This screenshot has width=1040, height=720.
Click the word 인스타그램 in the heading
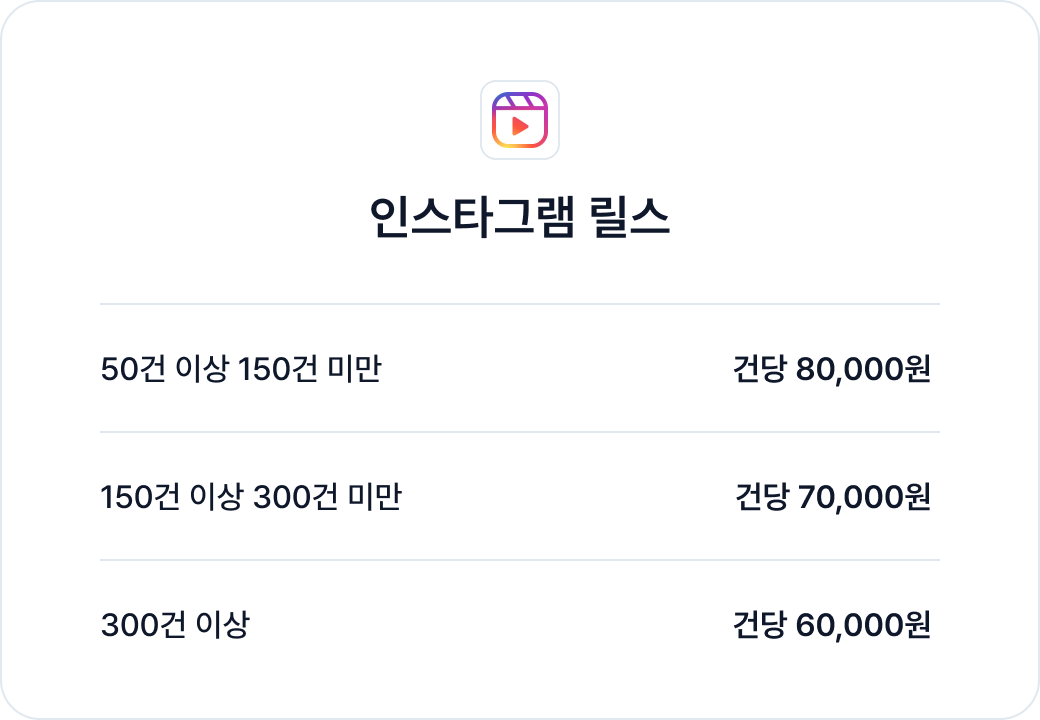[x=472, y=217]
